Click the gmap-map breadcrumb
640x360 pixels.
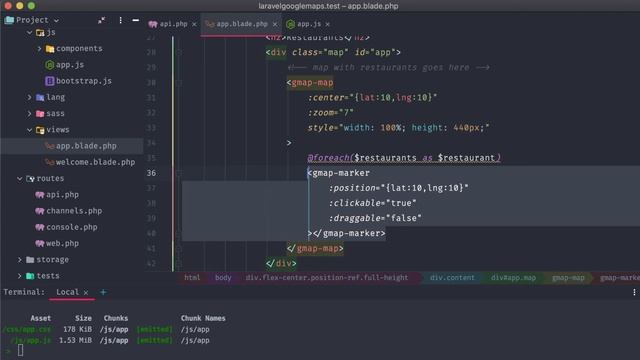click(x=568, y=278)
